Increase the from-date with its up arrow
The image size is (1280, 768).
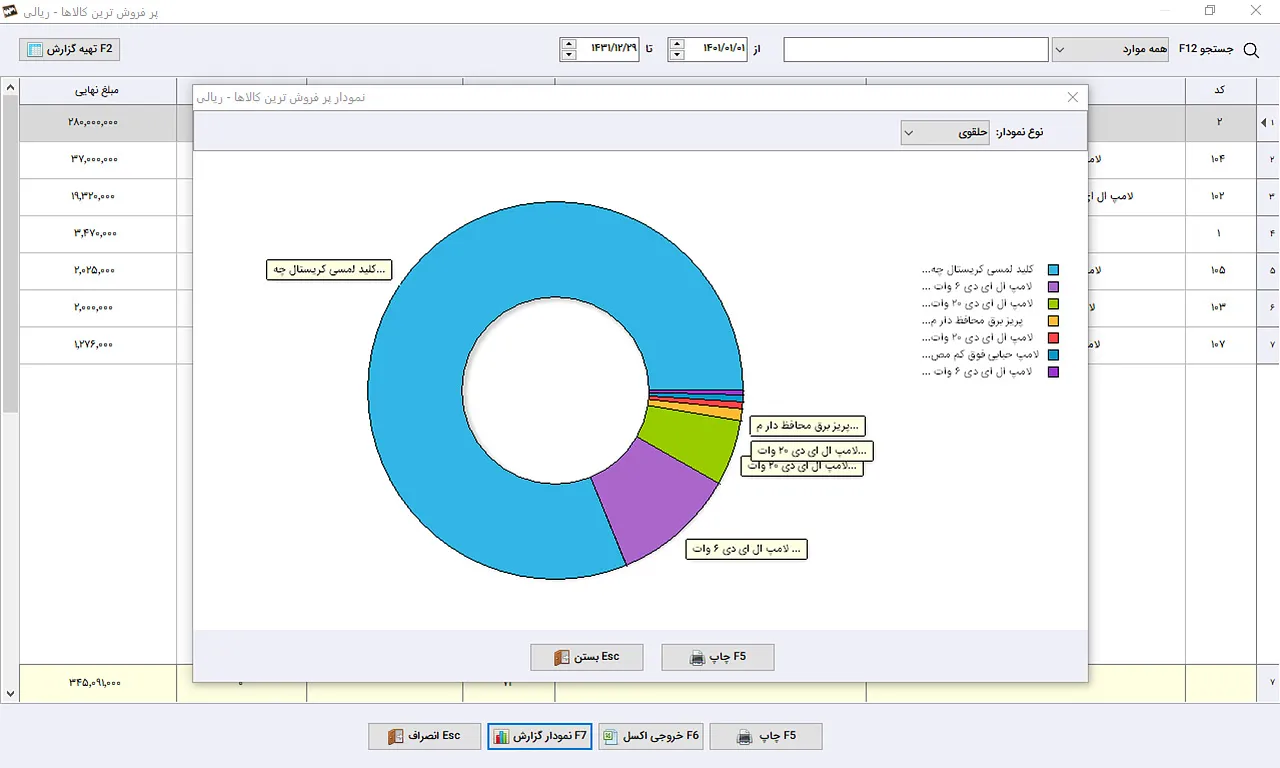click(x=677, y=43)
